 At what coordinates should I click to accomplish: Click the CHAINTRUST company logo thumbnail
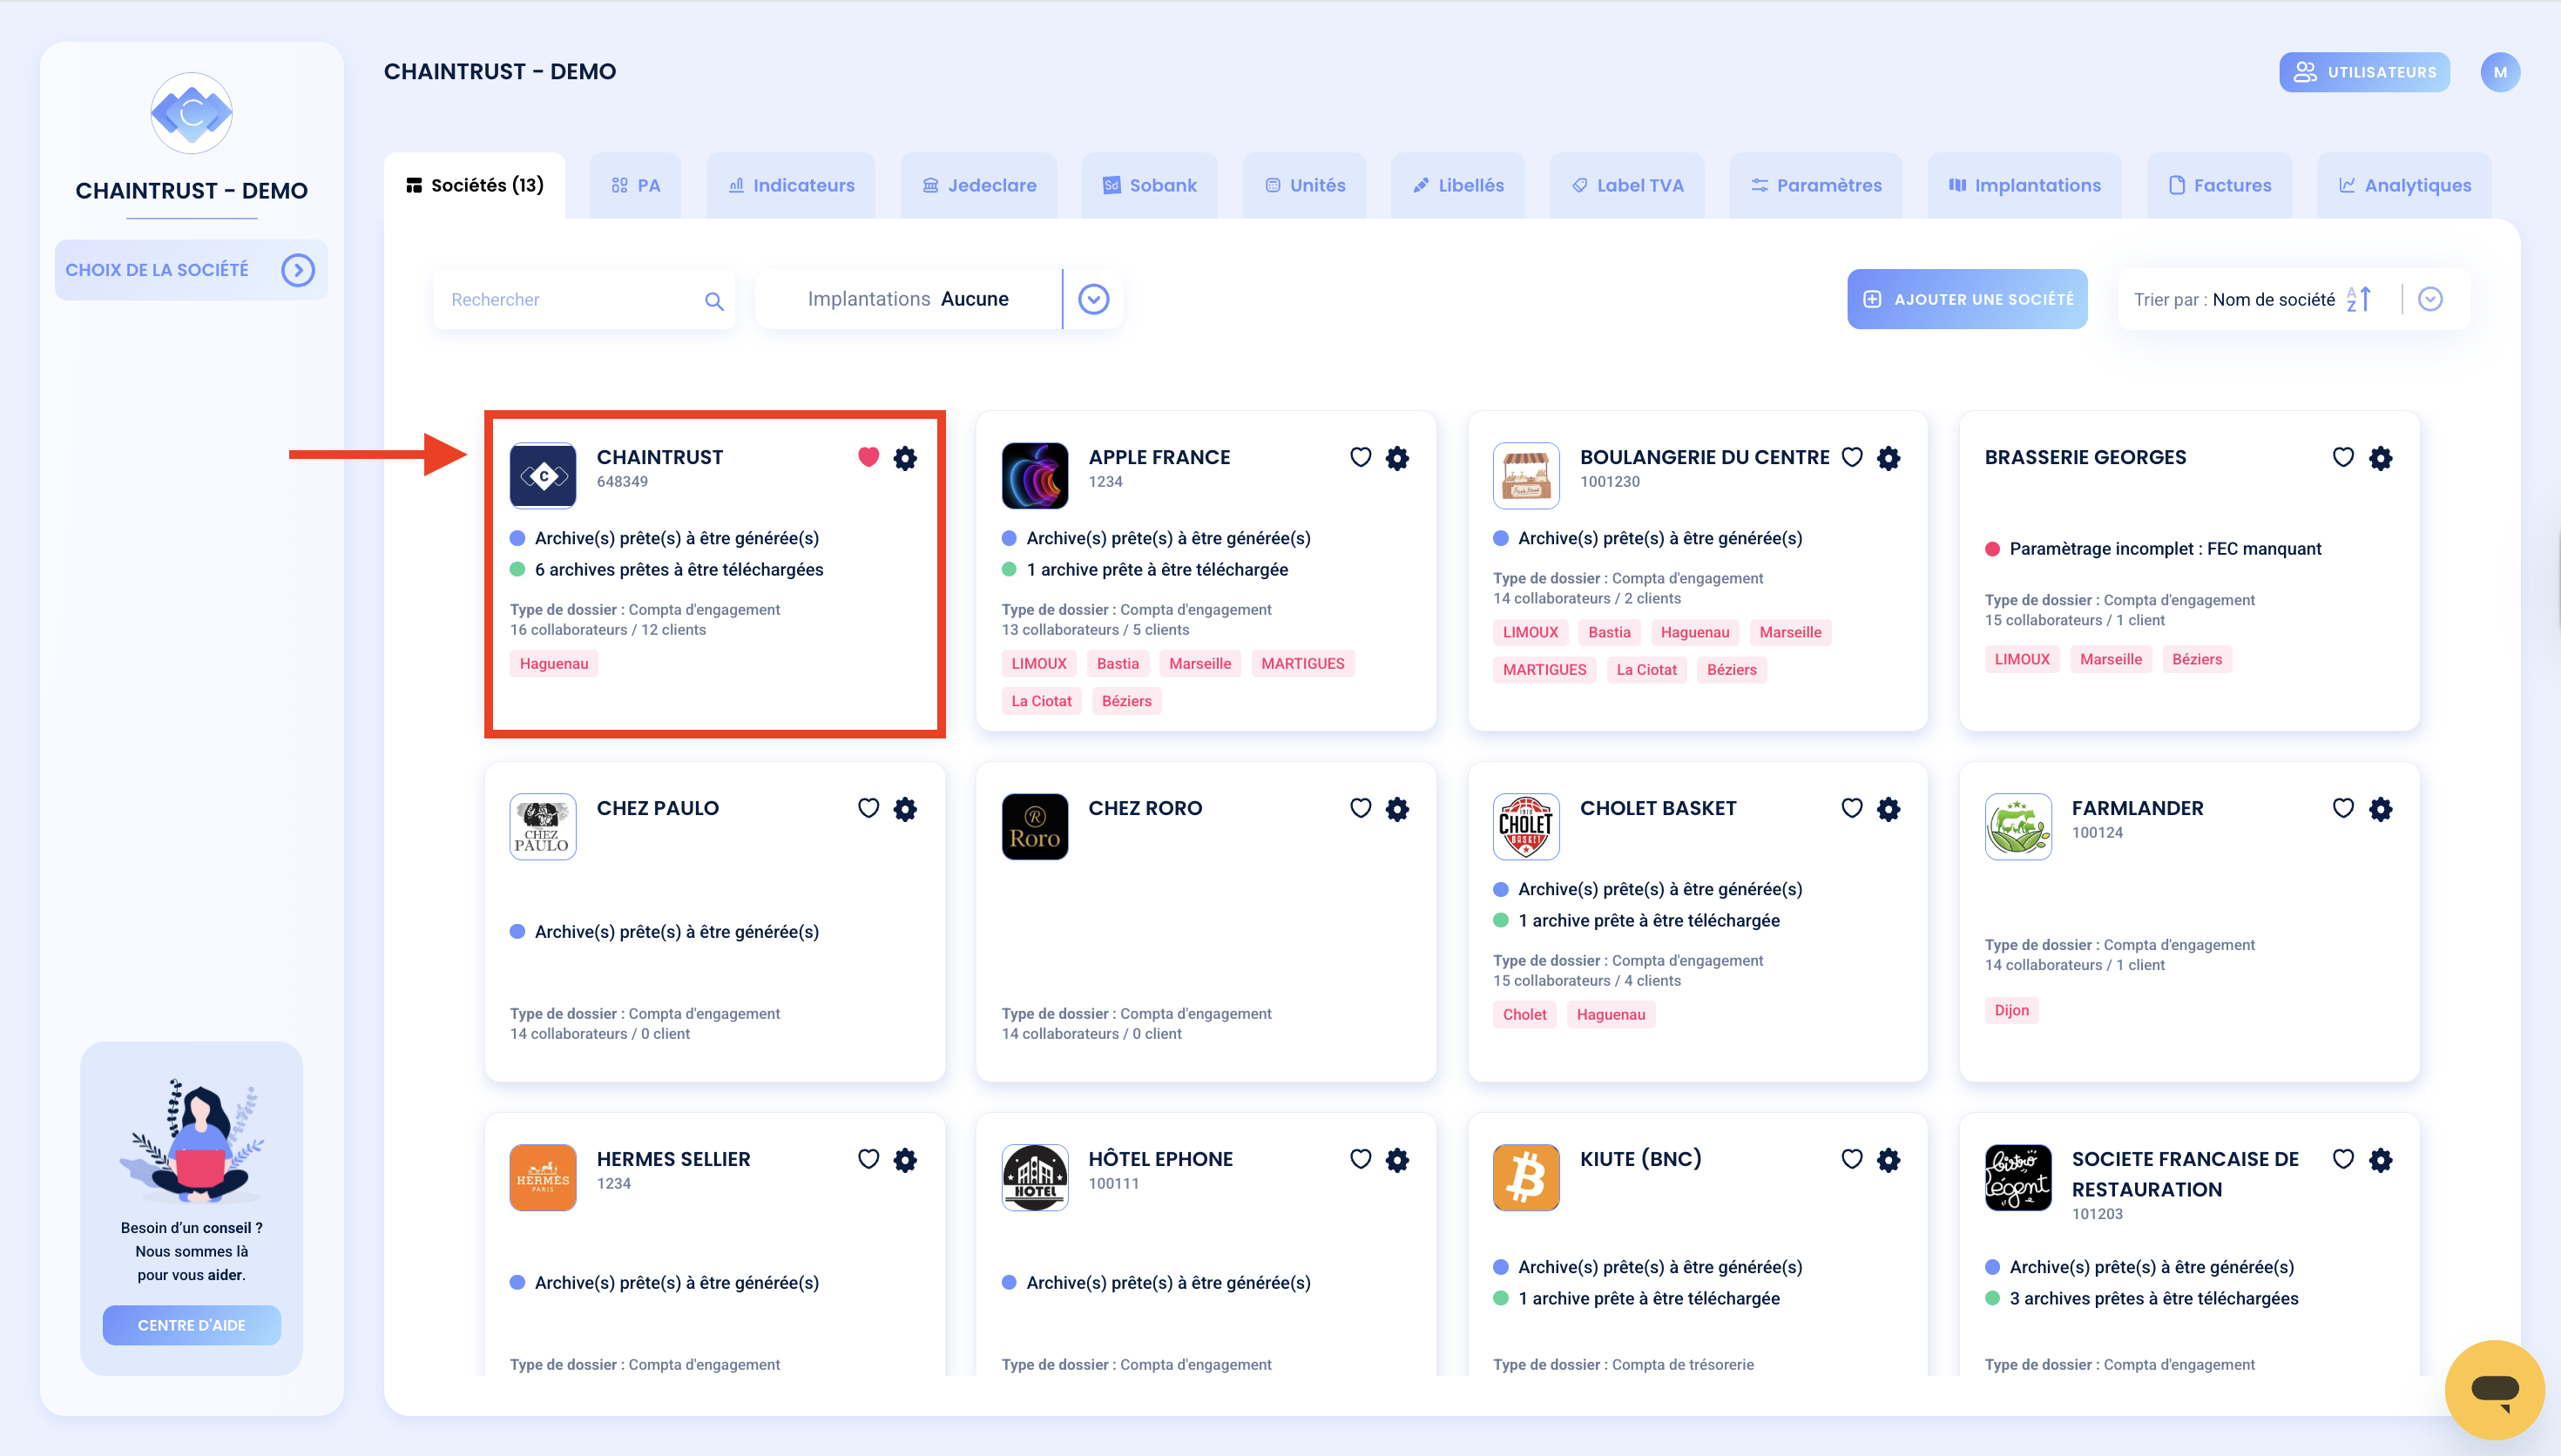[x=543, y=476]
